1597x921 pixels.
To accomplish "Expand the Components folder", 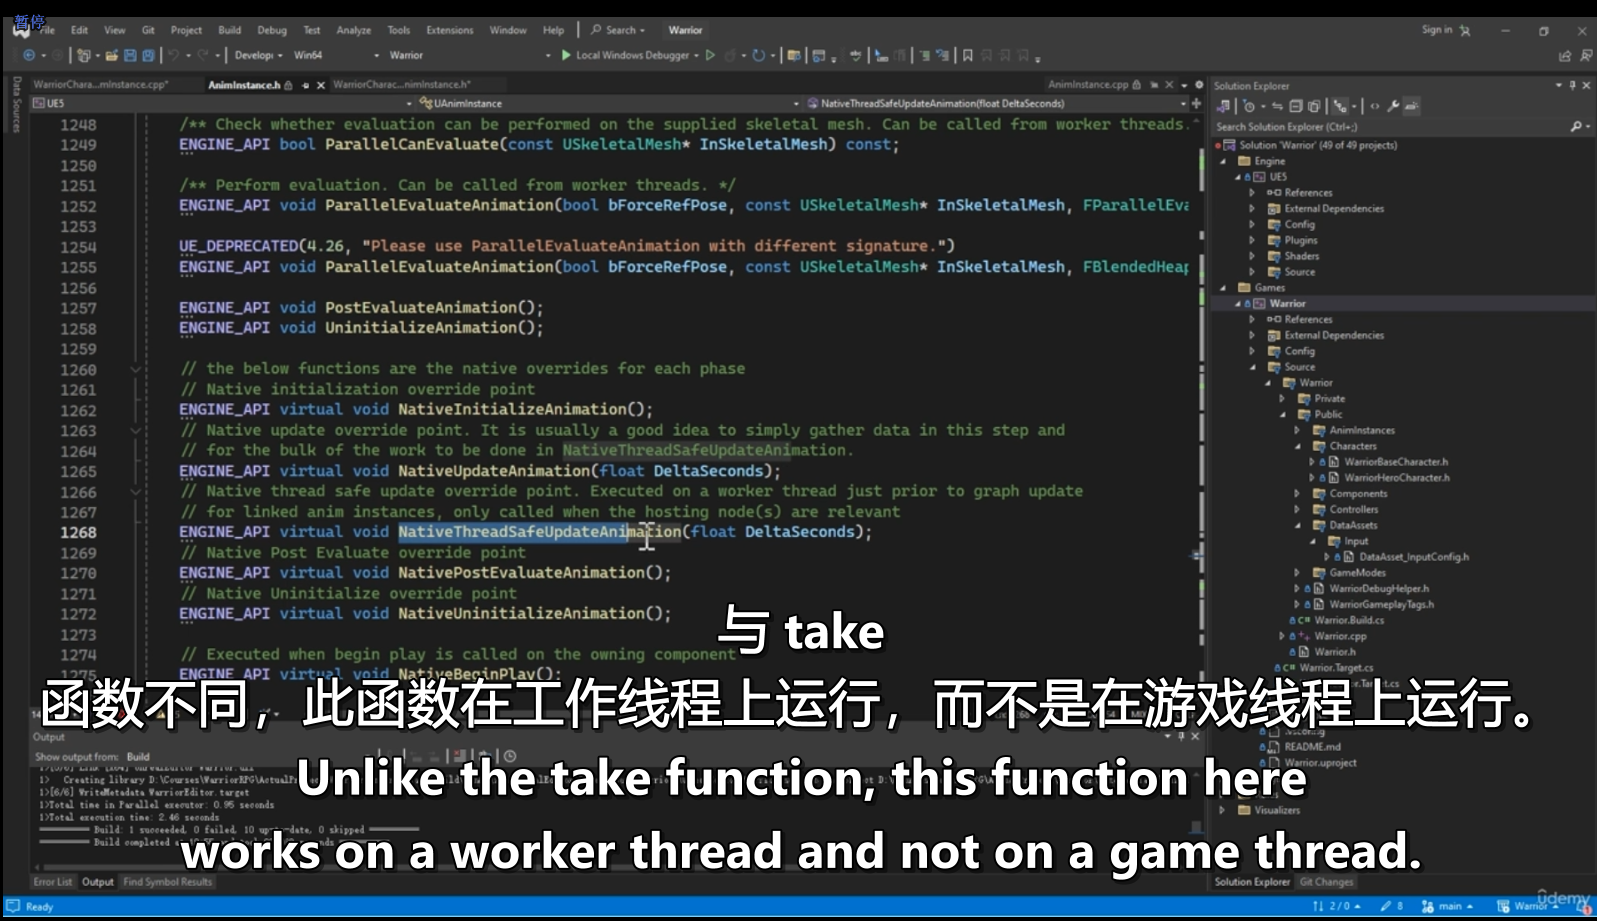I will click(x=1298, y=494).
